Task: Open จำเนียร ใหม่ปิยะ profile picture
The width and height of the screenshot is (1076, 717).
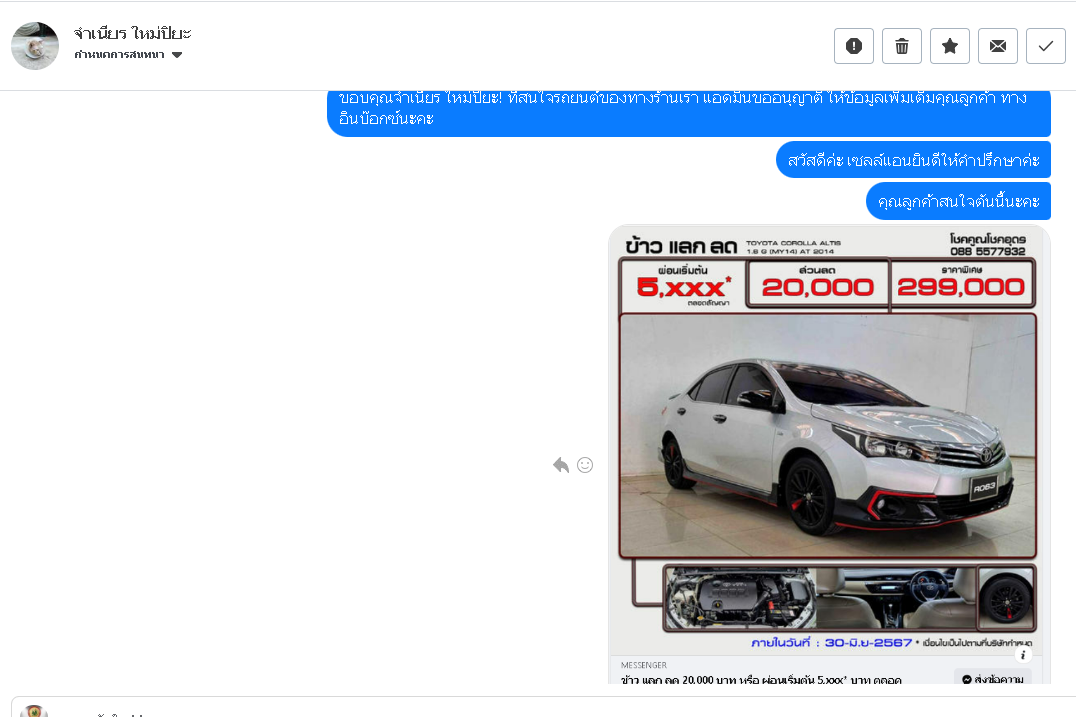Action: [35, 46]
